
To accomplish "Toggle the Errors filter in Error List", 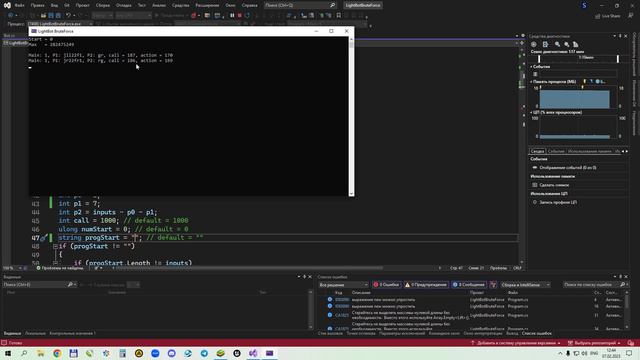I will tap(387, 284).
